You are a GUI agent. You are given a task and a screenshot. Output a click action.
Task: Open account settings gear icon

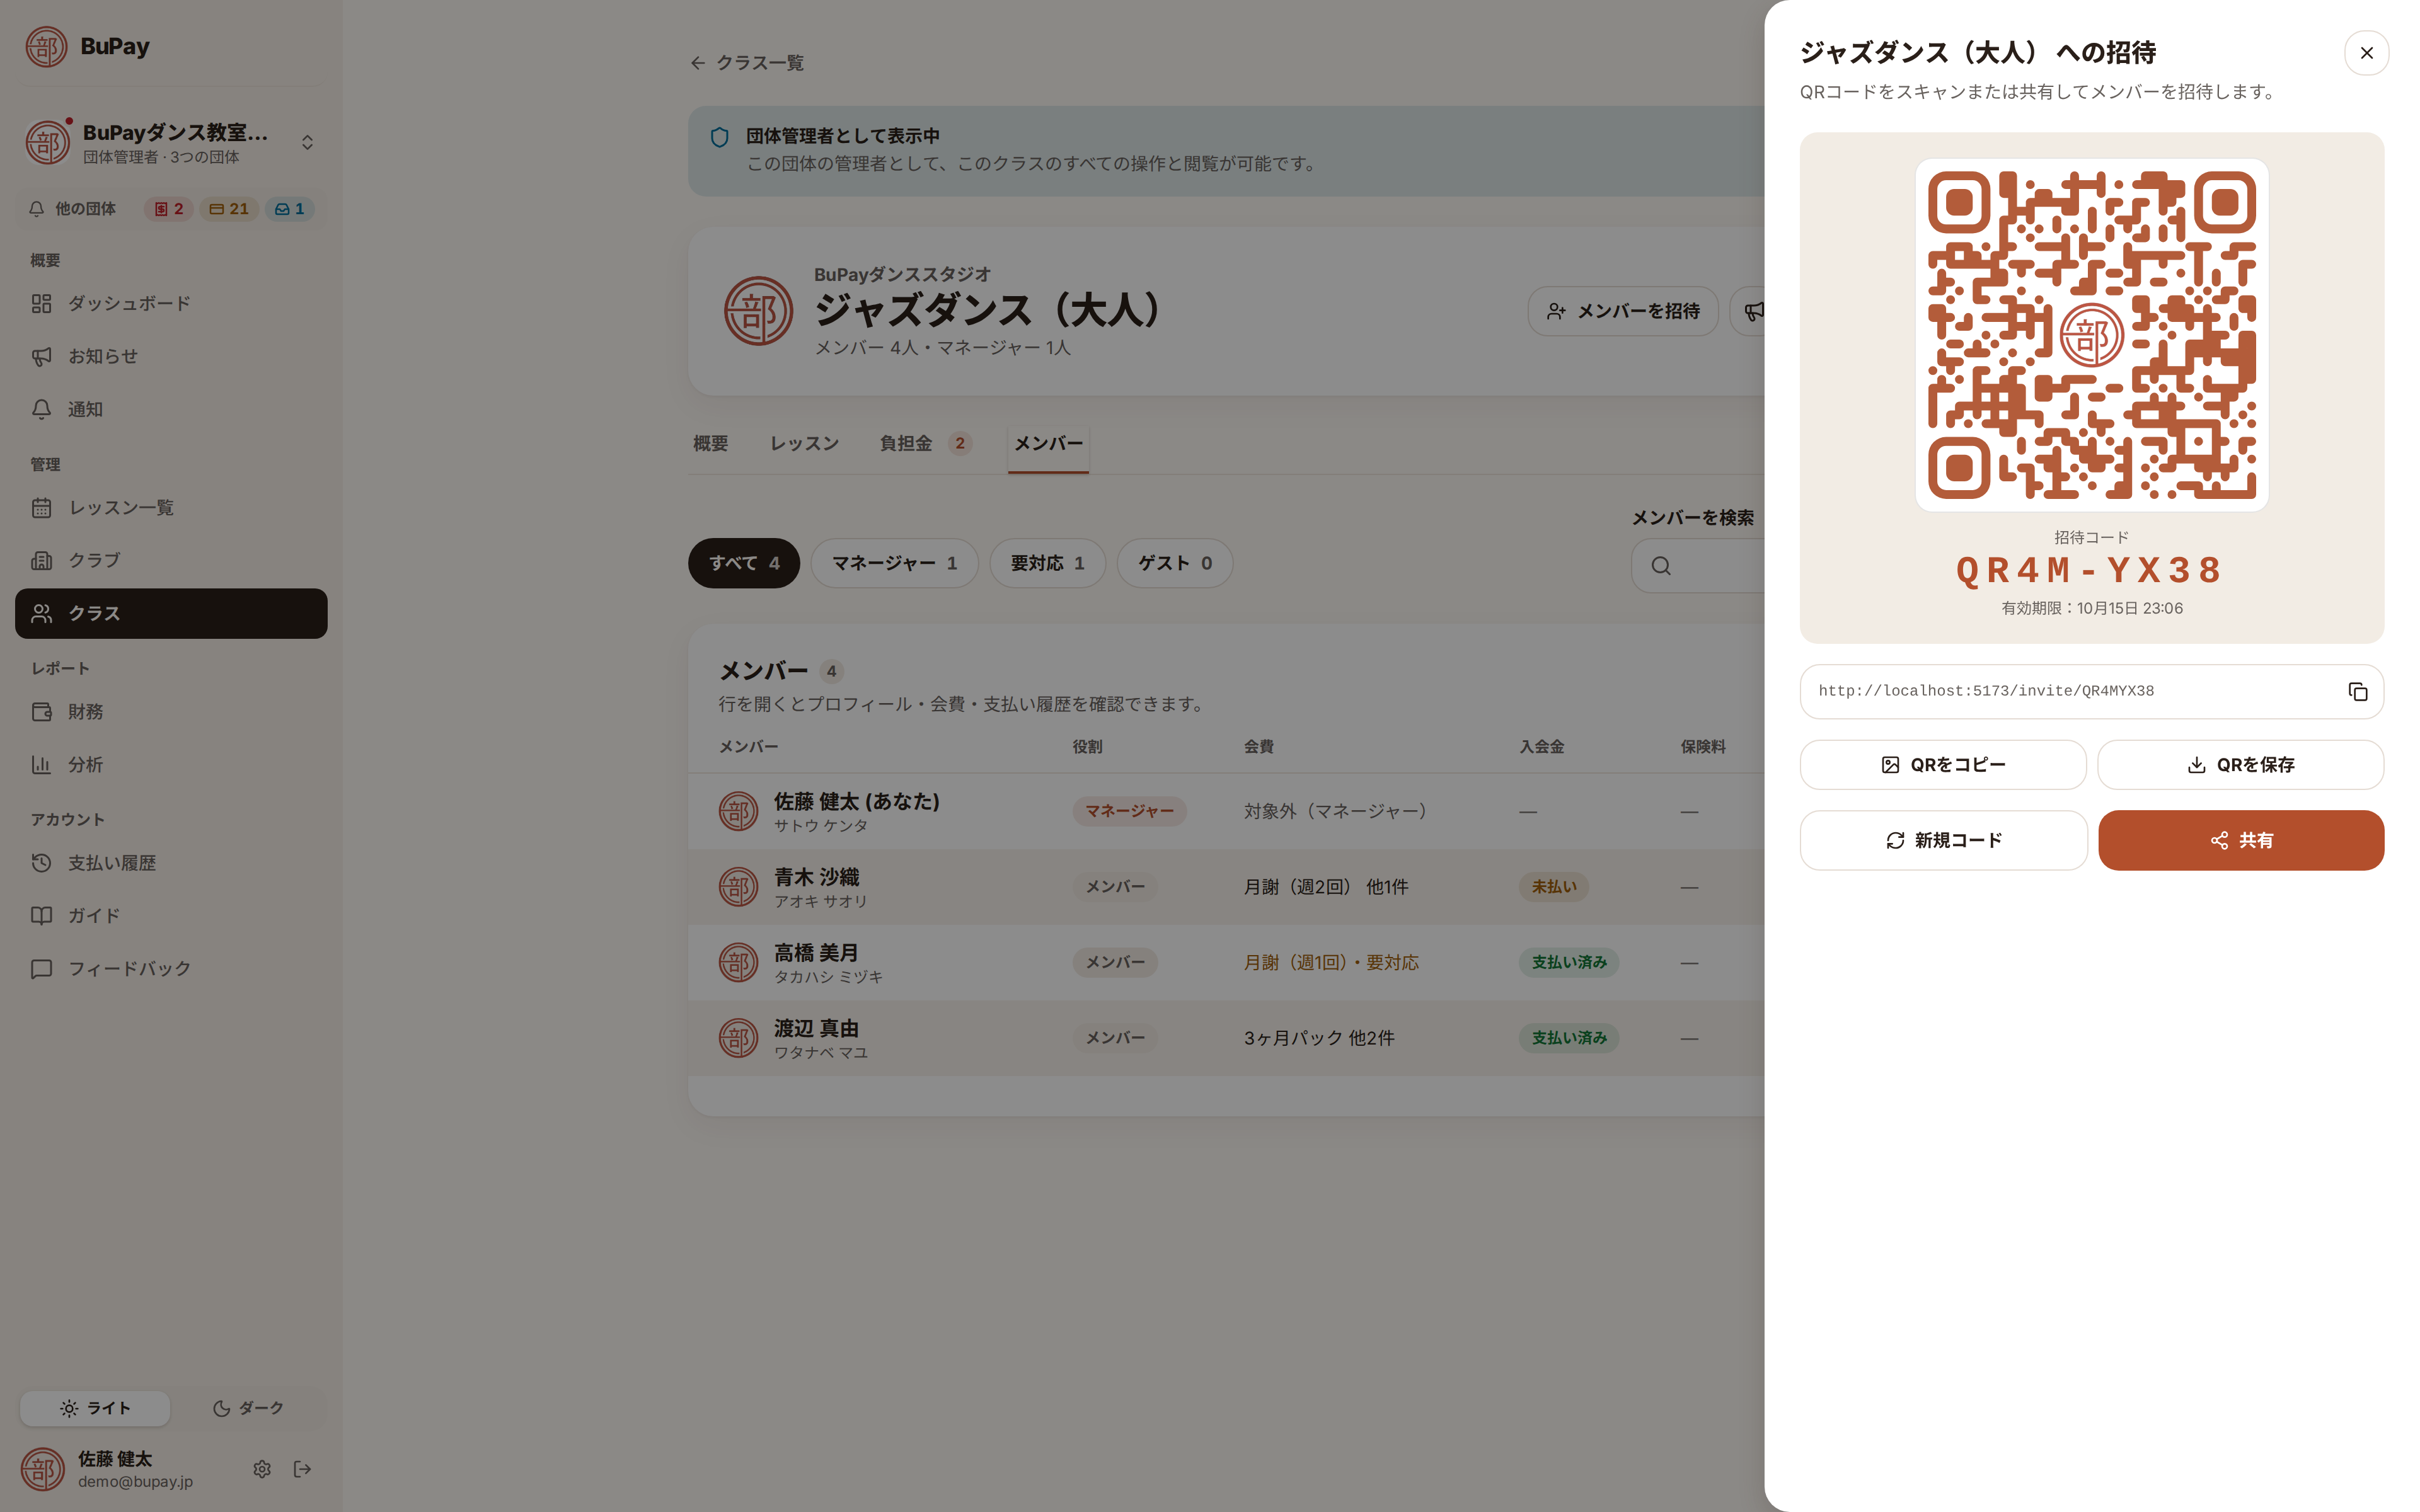click(x=262, y=1469)
